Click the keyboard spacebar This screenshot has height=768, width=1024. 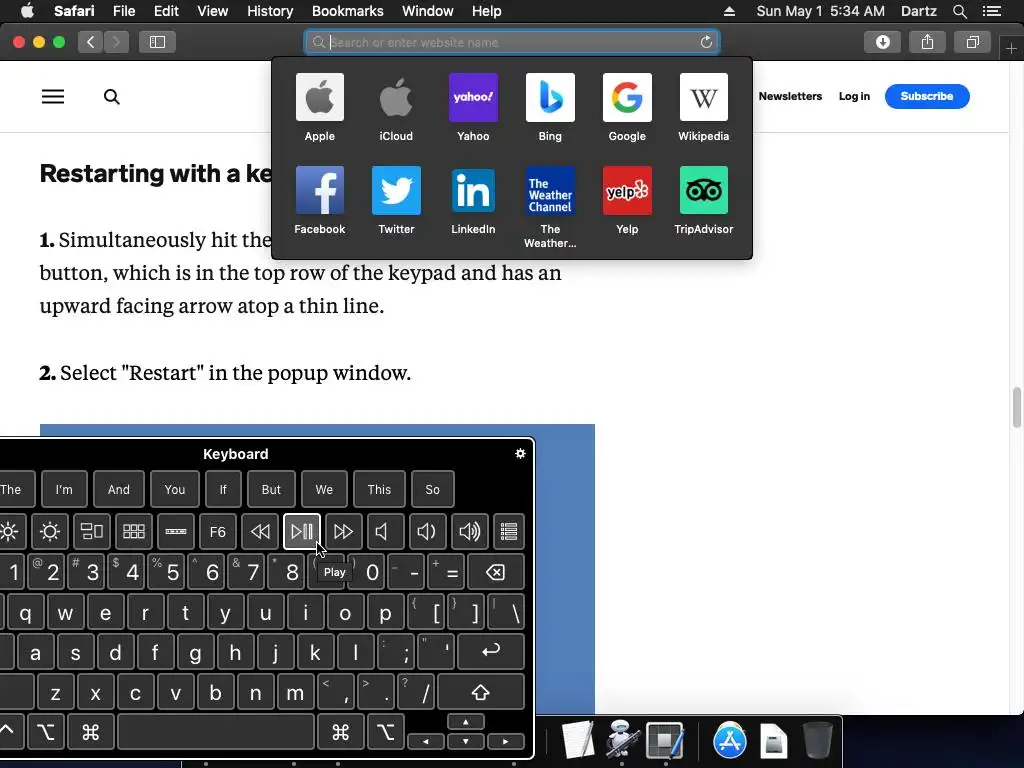pos(216,732)
